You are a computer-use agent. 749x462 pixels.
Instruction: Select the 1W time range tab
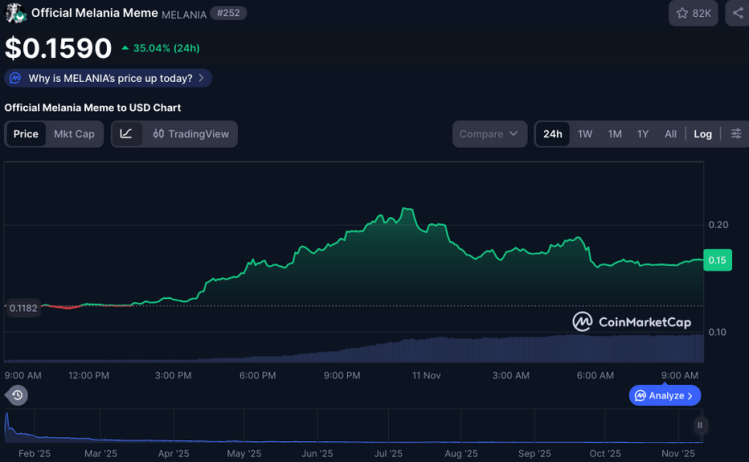pos(585,134)
